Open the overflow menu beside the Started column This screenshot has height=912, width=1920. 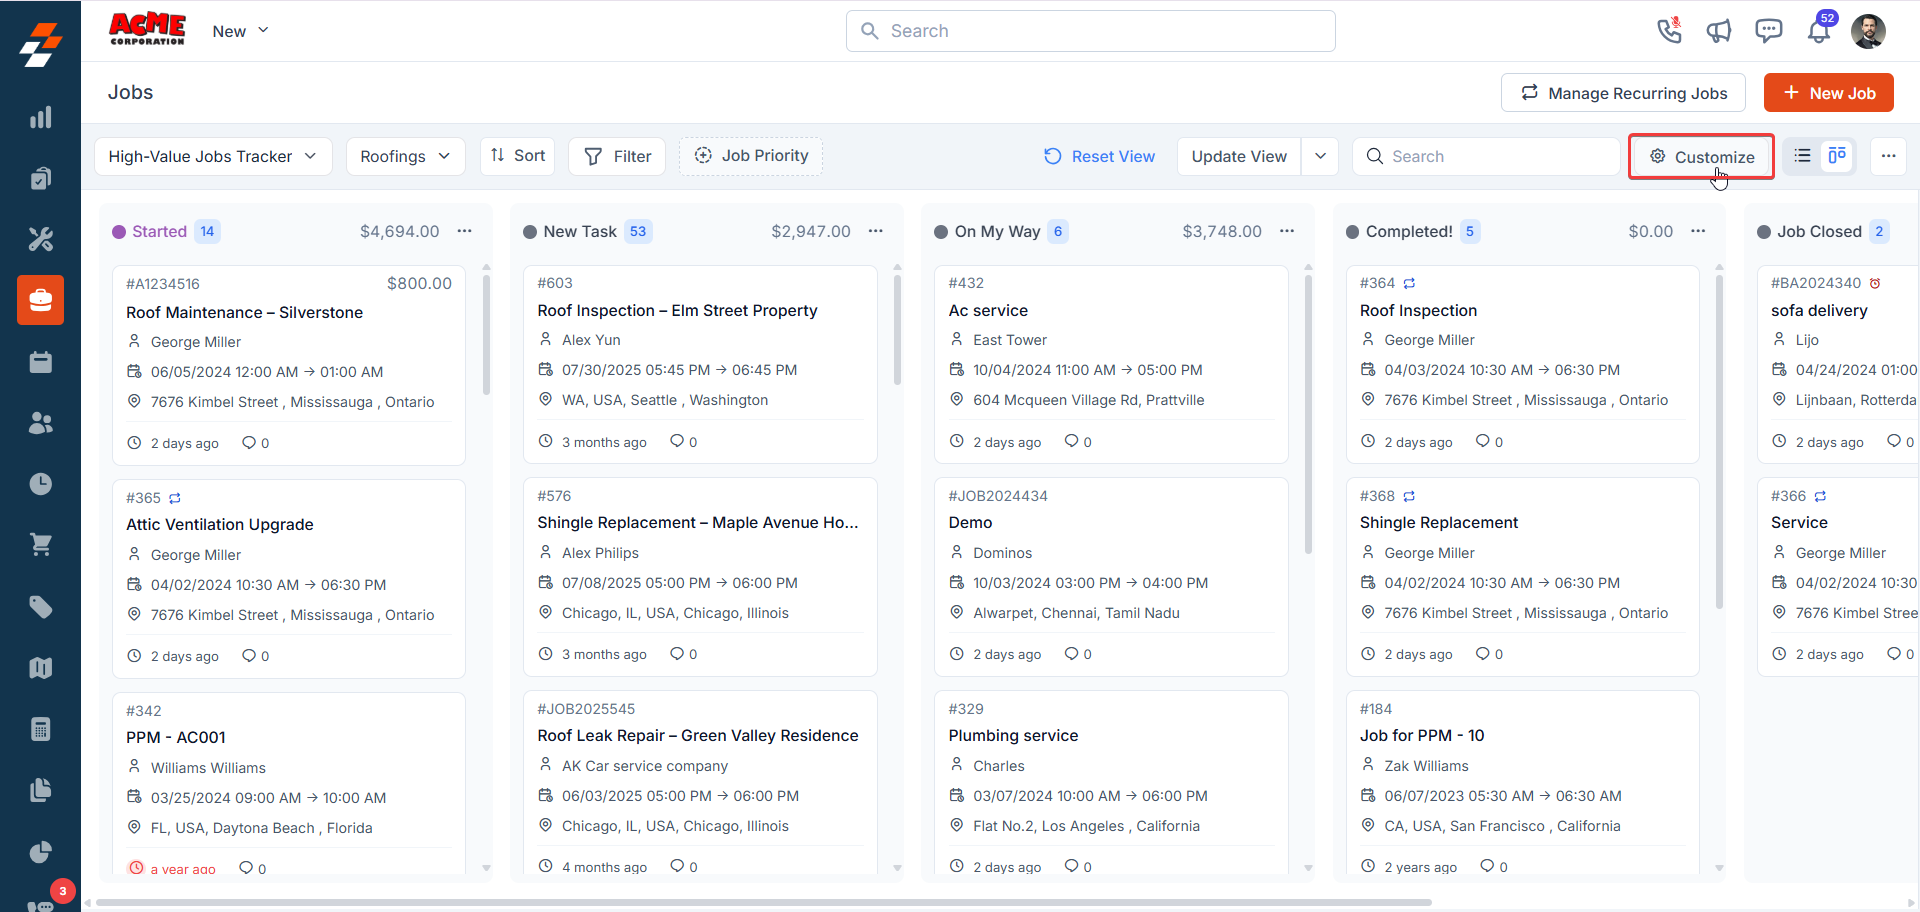[x=465, y=231]
